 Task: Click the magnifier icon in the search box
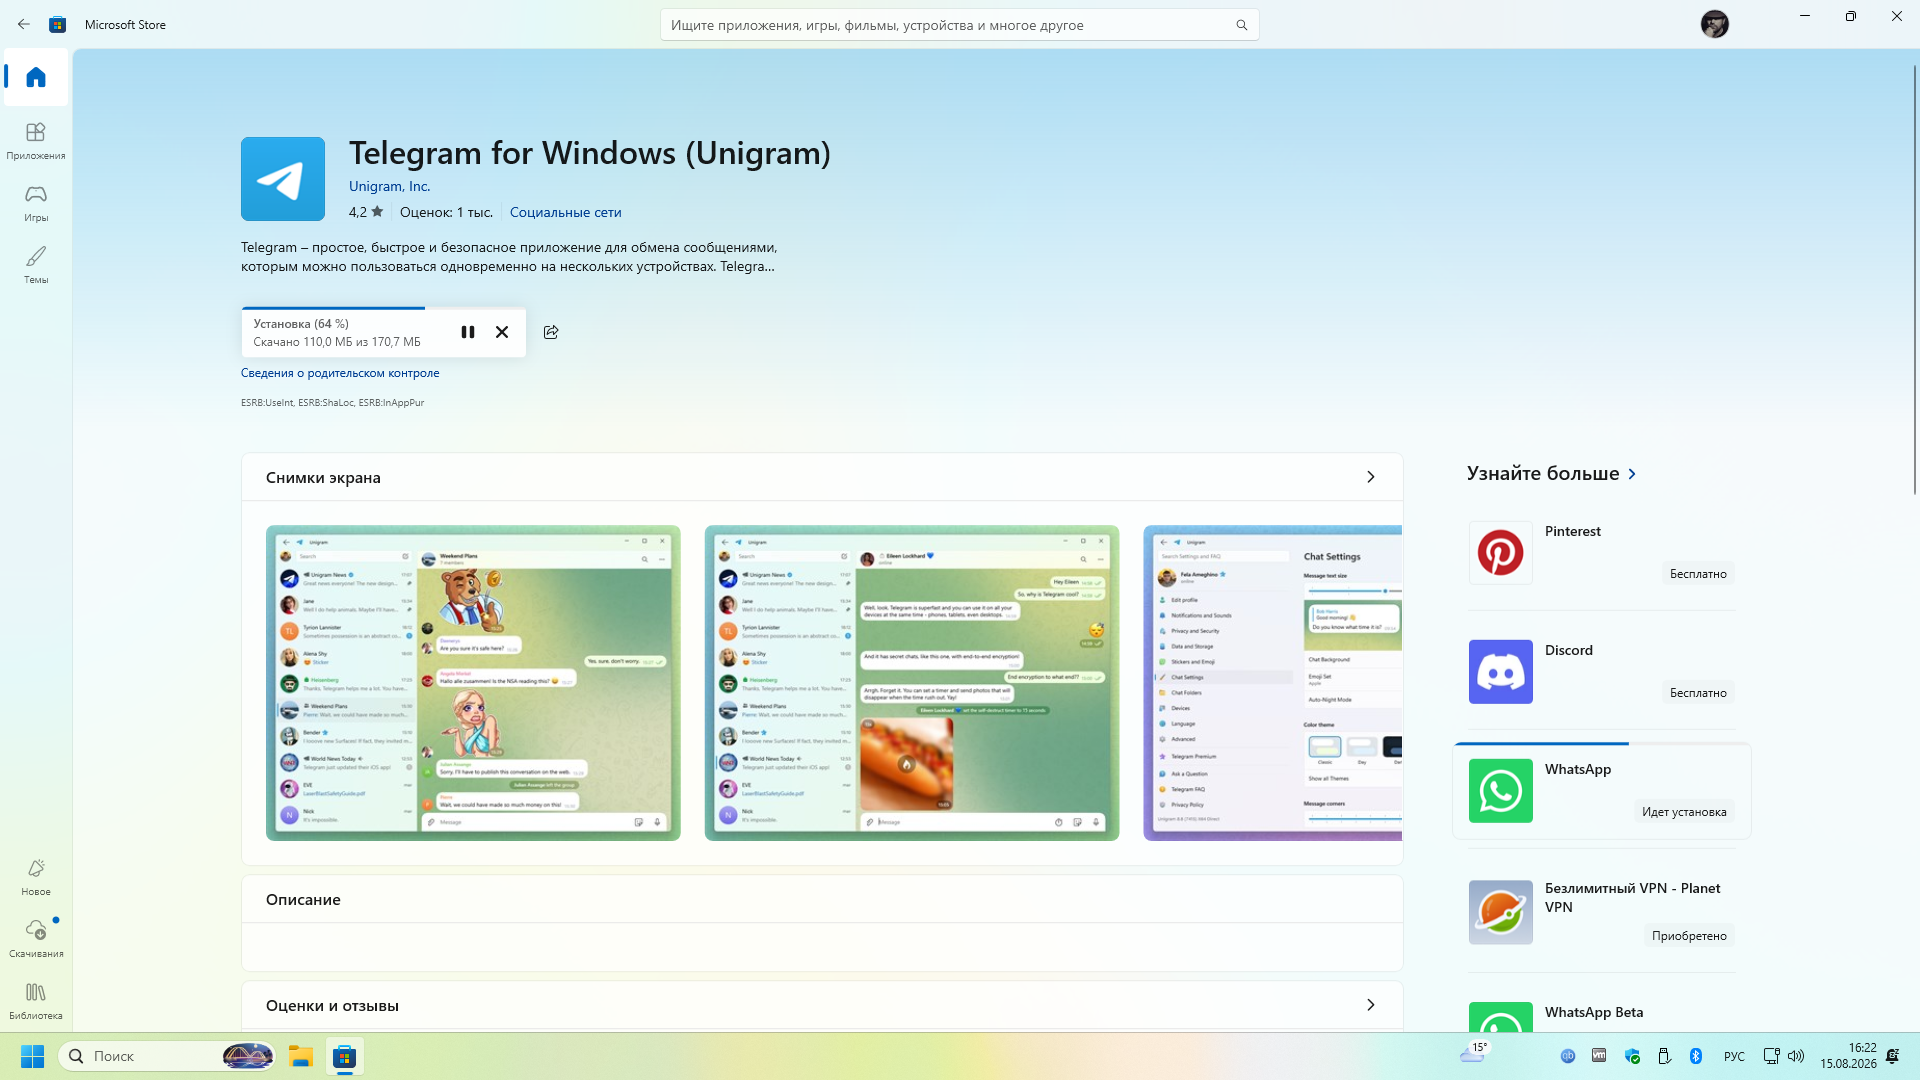tap(1241, 25)
